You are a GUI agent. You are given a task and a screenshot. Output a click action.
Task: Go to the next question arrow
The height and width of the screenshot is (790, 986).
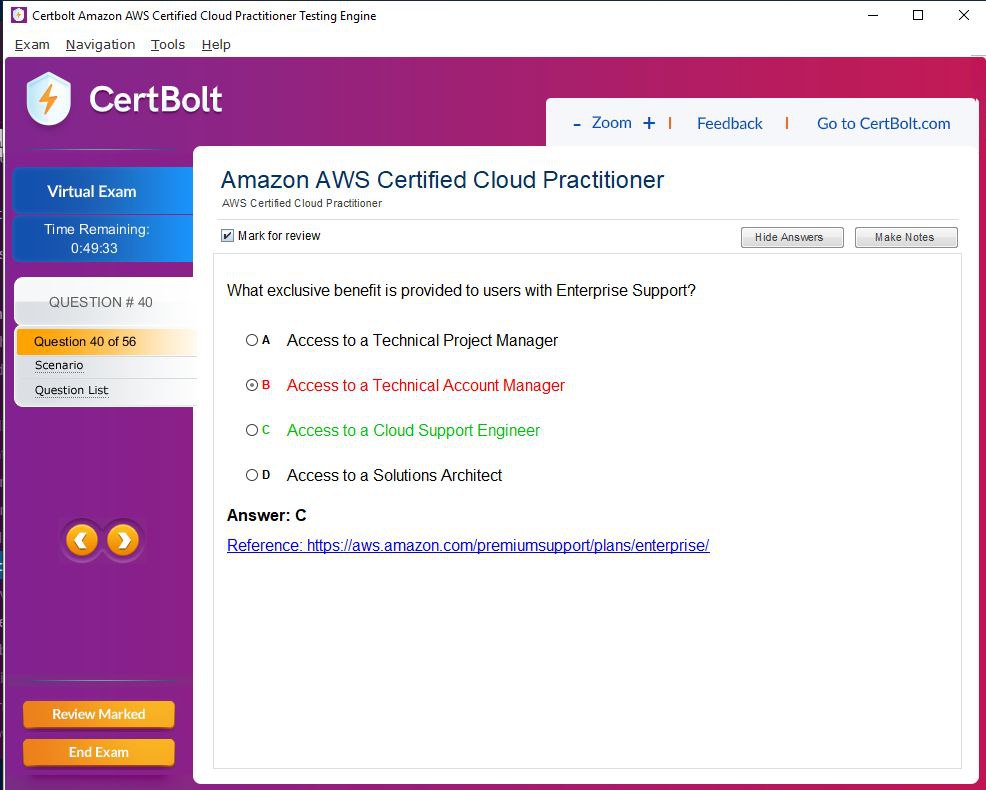click(x=123, y=540)
